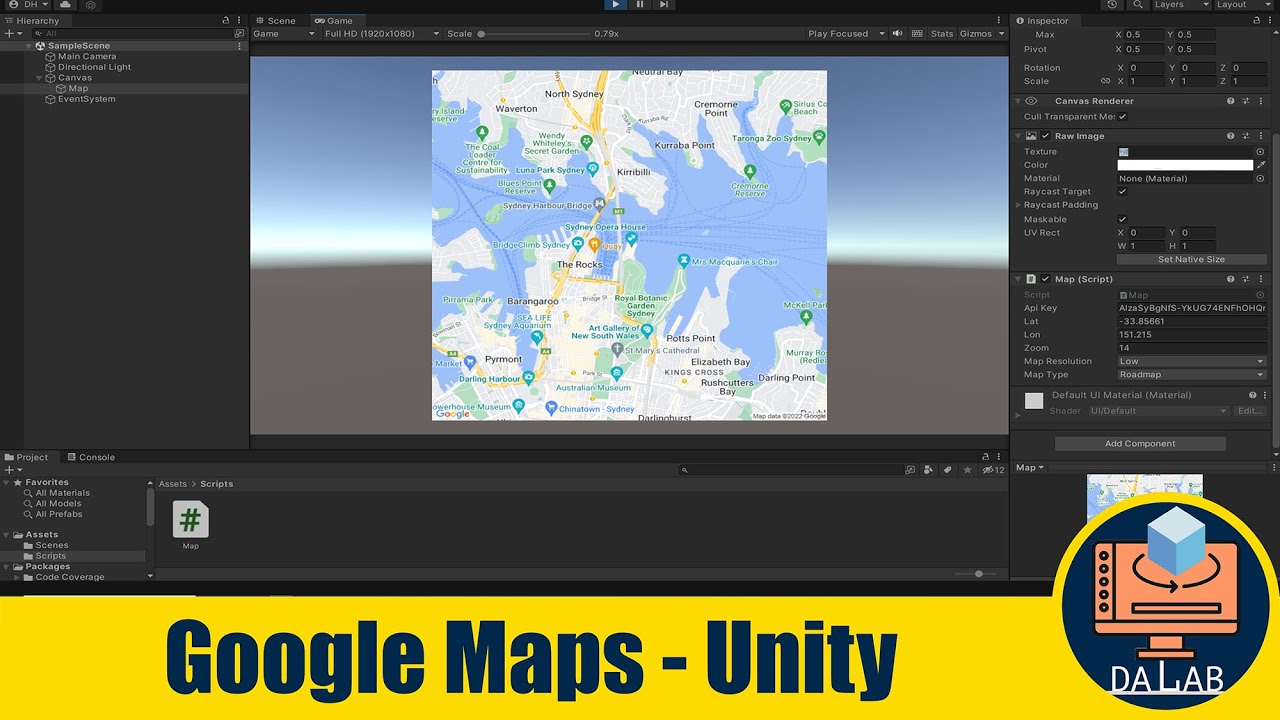Disable the Raw Image component checkbox
This screenshot has width=1280, height=720.
1045,136
